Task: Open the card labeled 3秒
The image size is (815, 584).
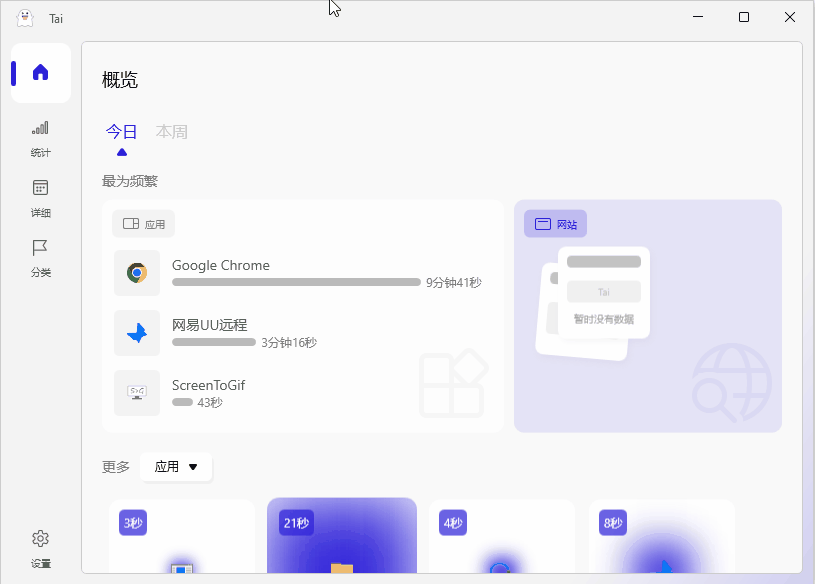Action: tap(182, 536)
